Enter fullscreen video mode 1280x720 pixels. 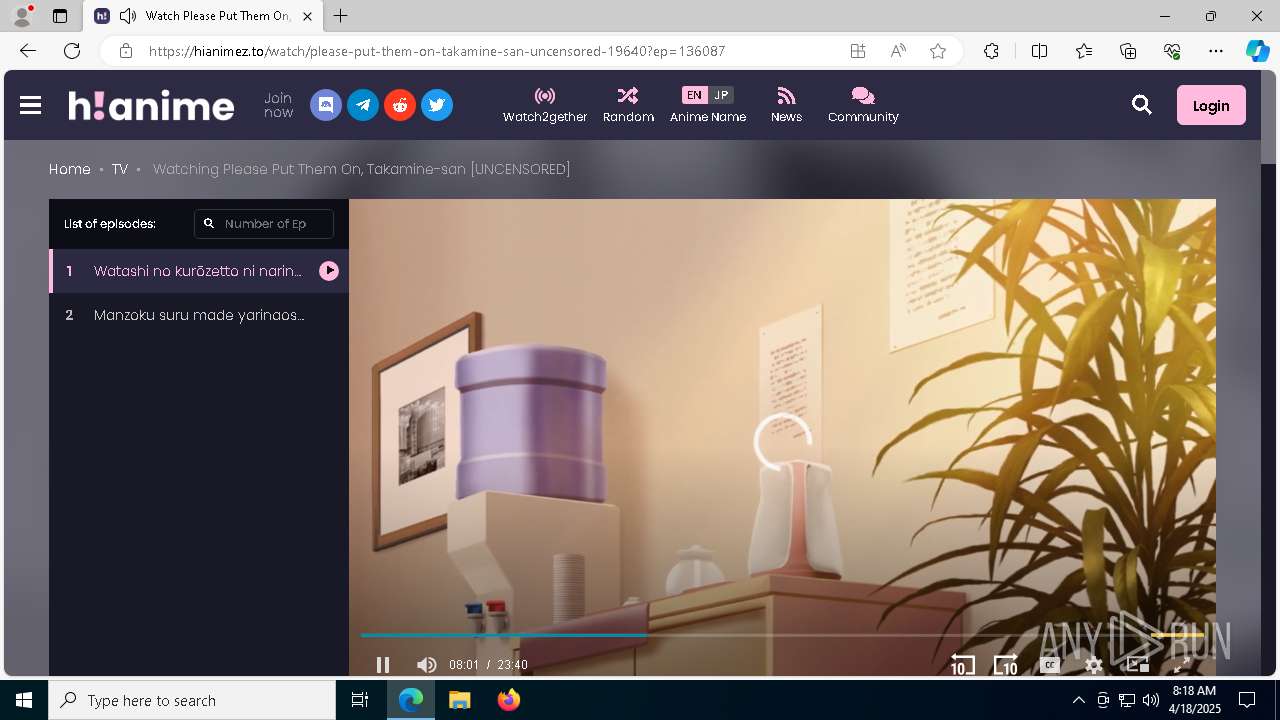click(1182, 664)
